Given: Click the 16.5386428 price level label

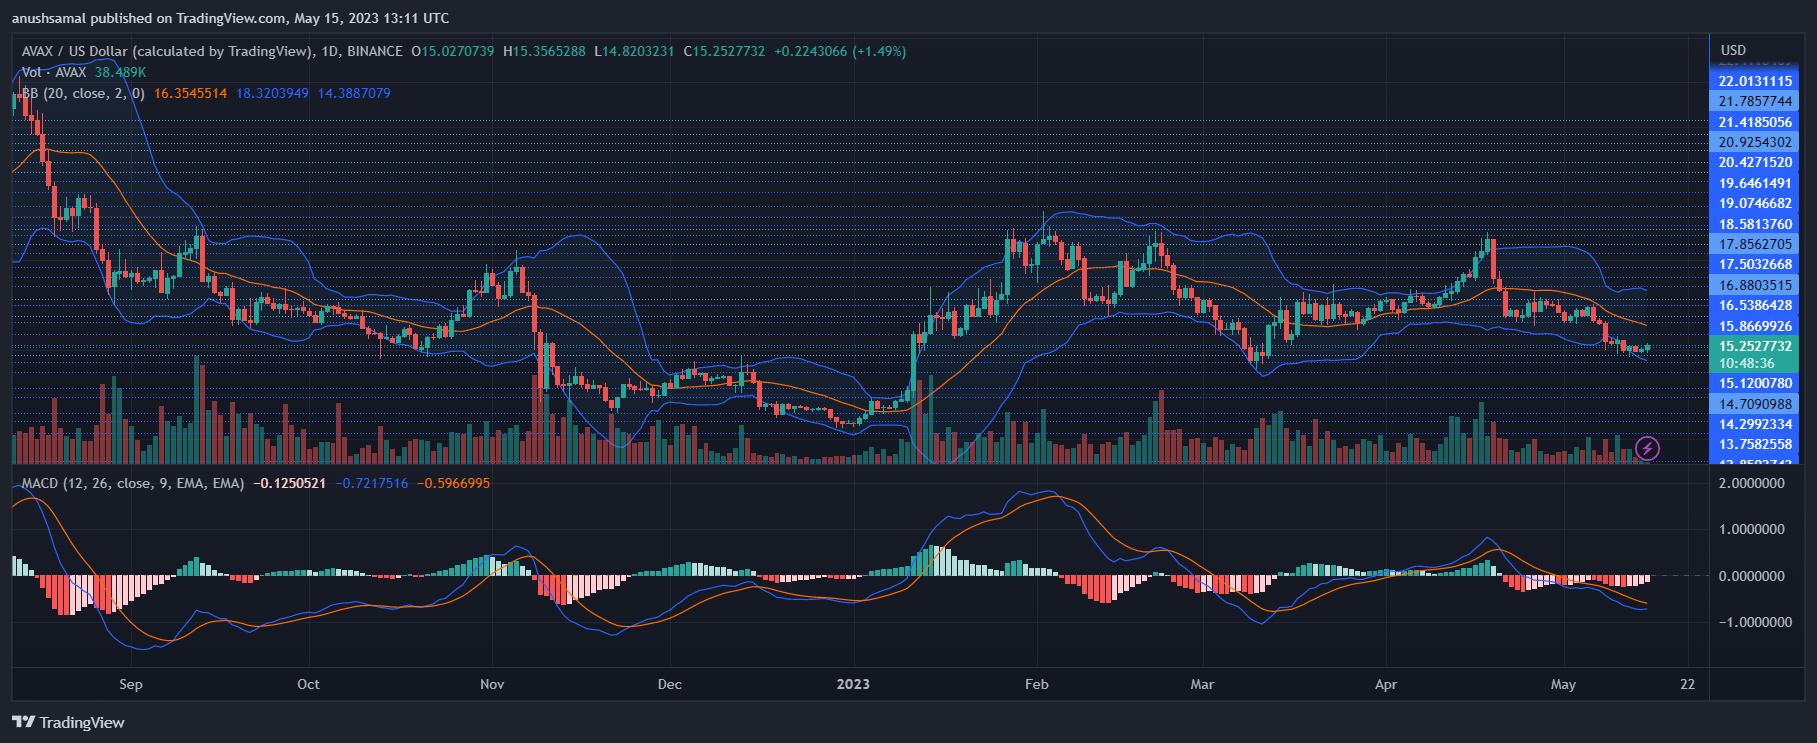Looking at the screenshot, I should click(x=1755, y=305).
